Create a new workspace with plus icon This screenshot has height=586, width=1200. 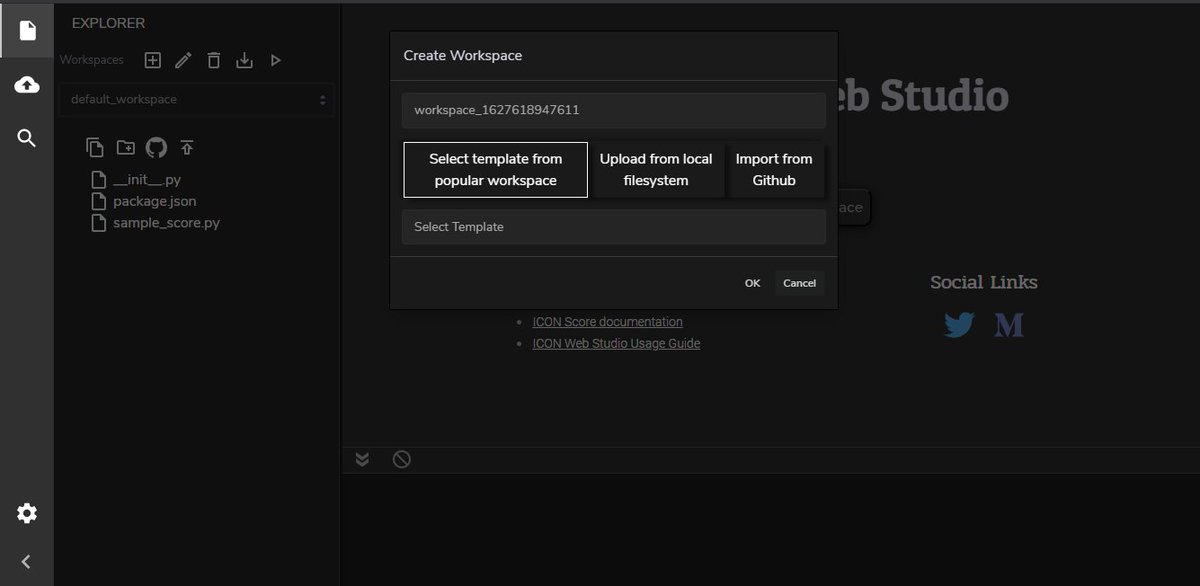click(152, 60)
